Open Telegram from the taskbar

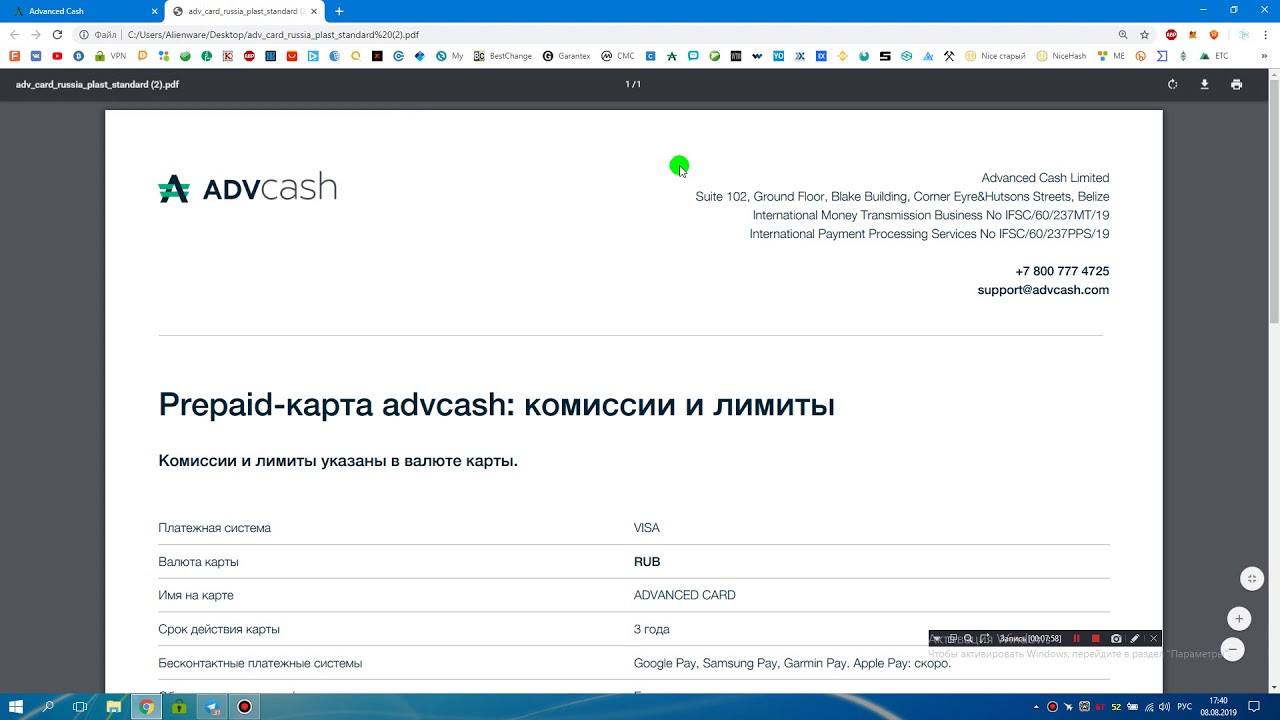point(212,707)
